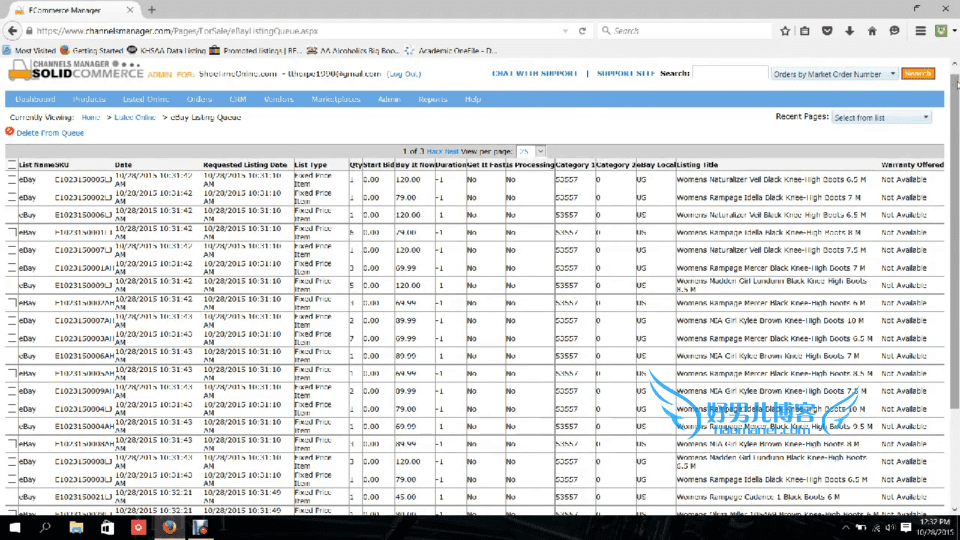The height and width of the screenshot is (540, 960).
Task: Open a new tab with the plus icon
Action: coord(152,10)
